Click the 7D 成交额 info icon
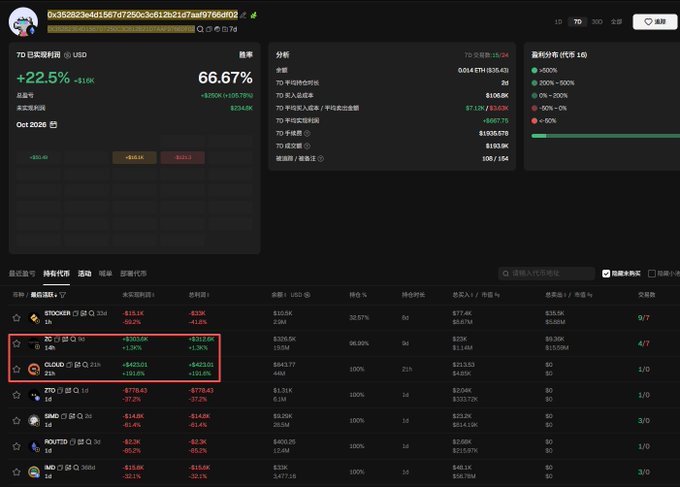This screenshot has width=680, height=487. [307, 146]
